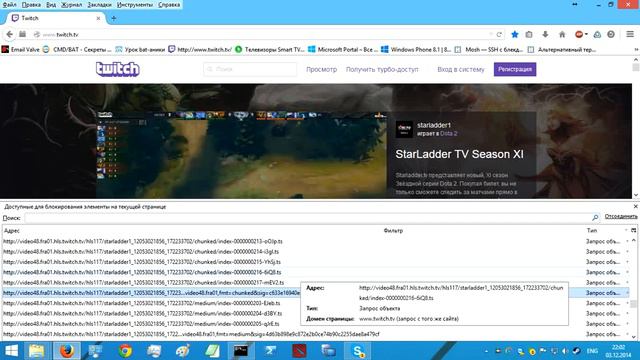Viewport: 640px width, 360px height.
Task: Click the Adblock Plus ABP icon
Action: 579,34
